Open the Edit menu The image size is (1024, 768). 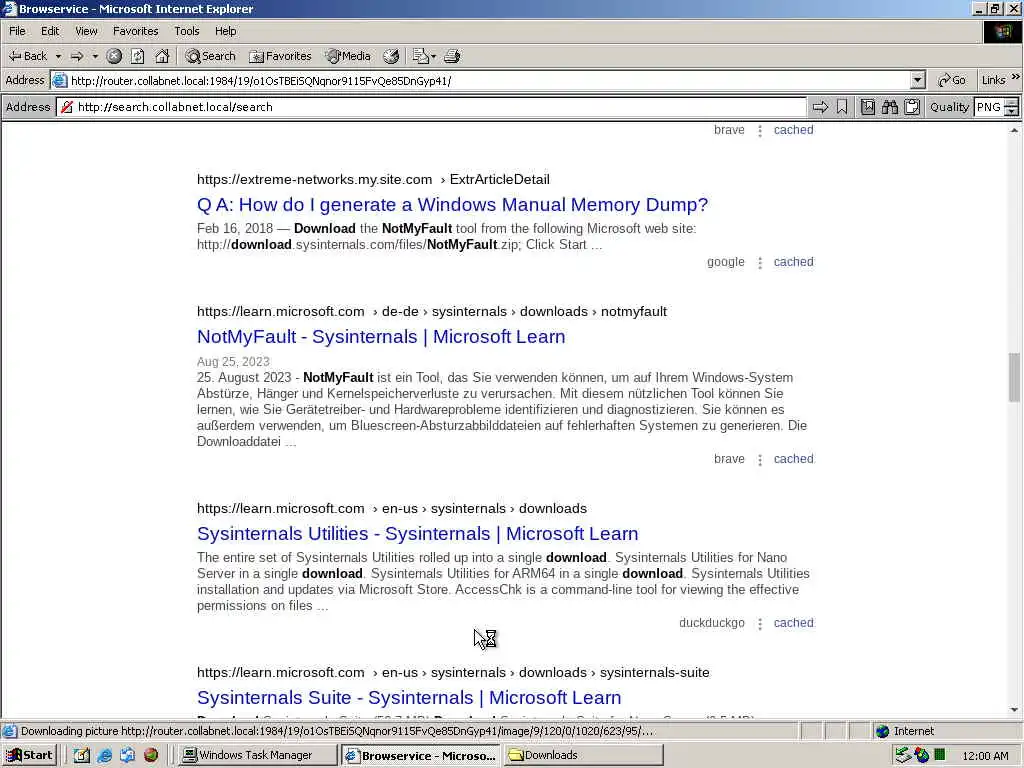pos(50,31)
